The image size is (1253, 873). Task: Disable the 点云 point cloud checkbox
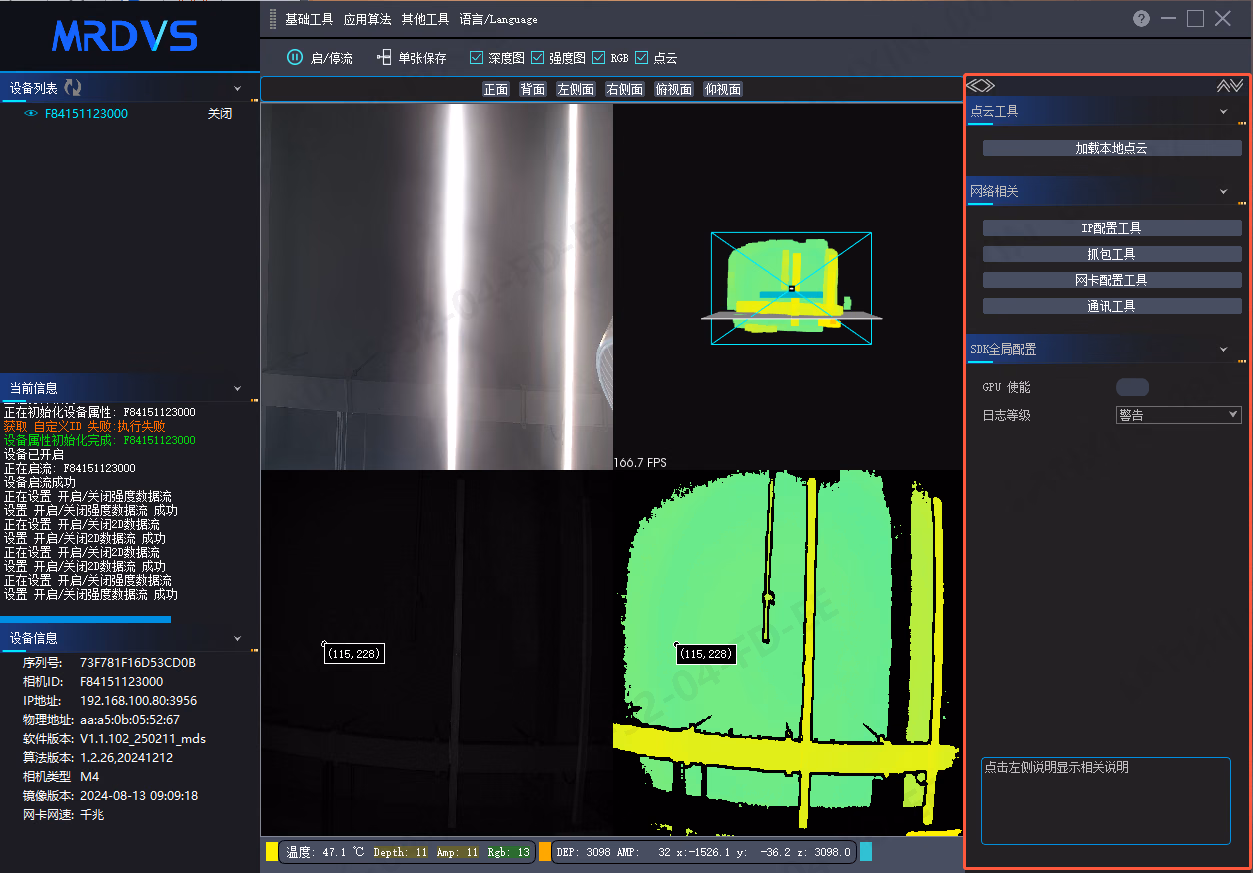click(642, 58)
